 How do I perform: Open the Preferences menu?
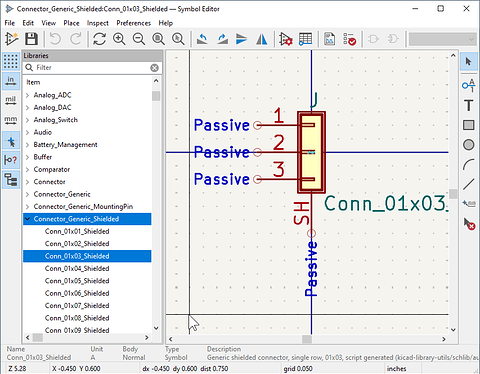tap(134, 23)
